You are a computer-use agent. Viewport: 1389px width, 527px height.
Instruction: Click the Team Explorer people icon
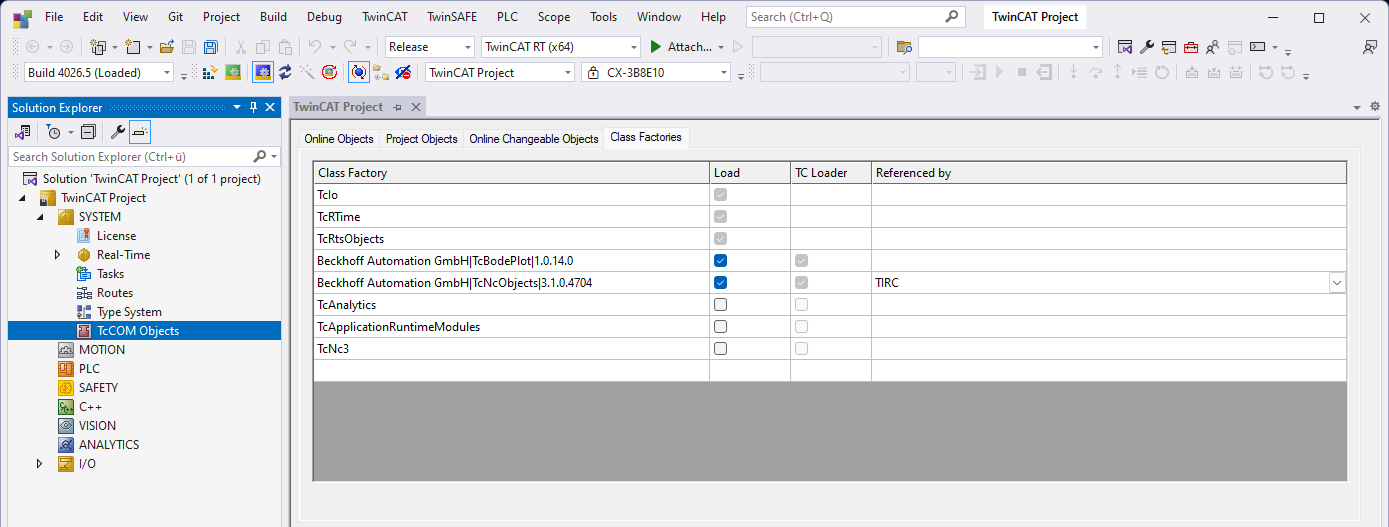pyautogui.click(x=1212, y=47)
